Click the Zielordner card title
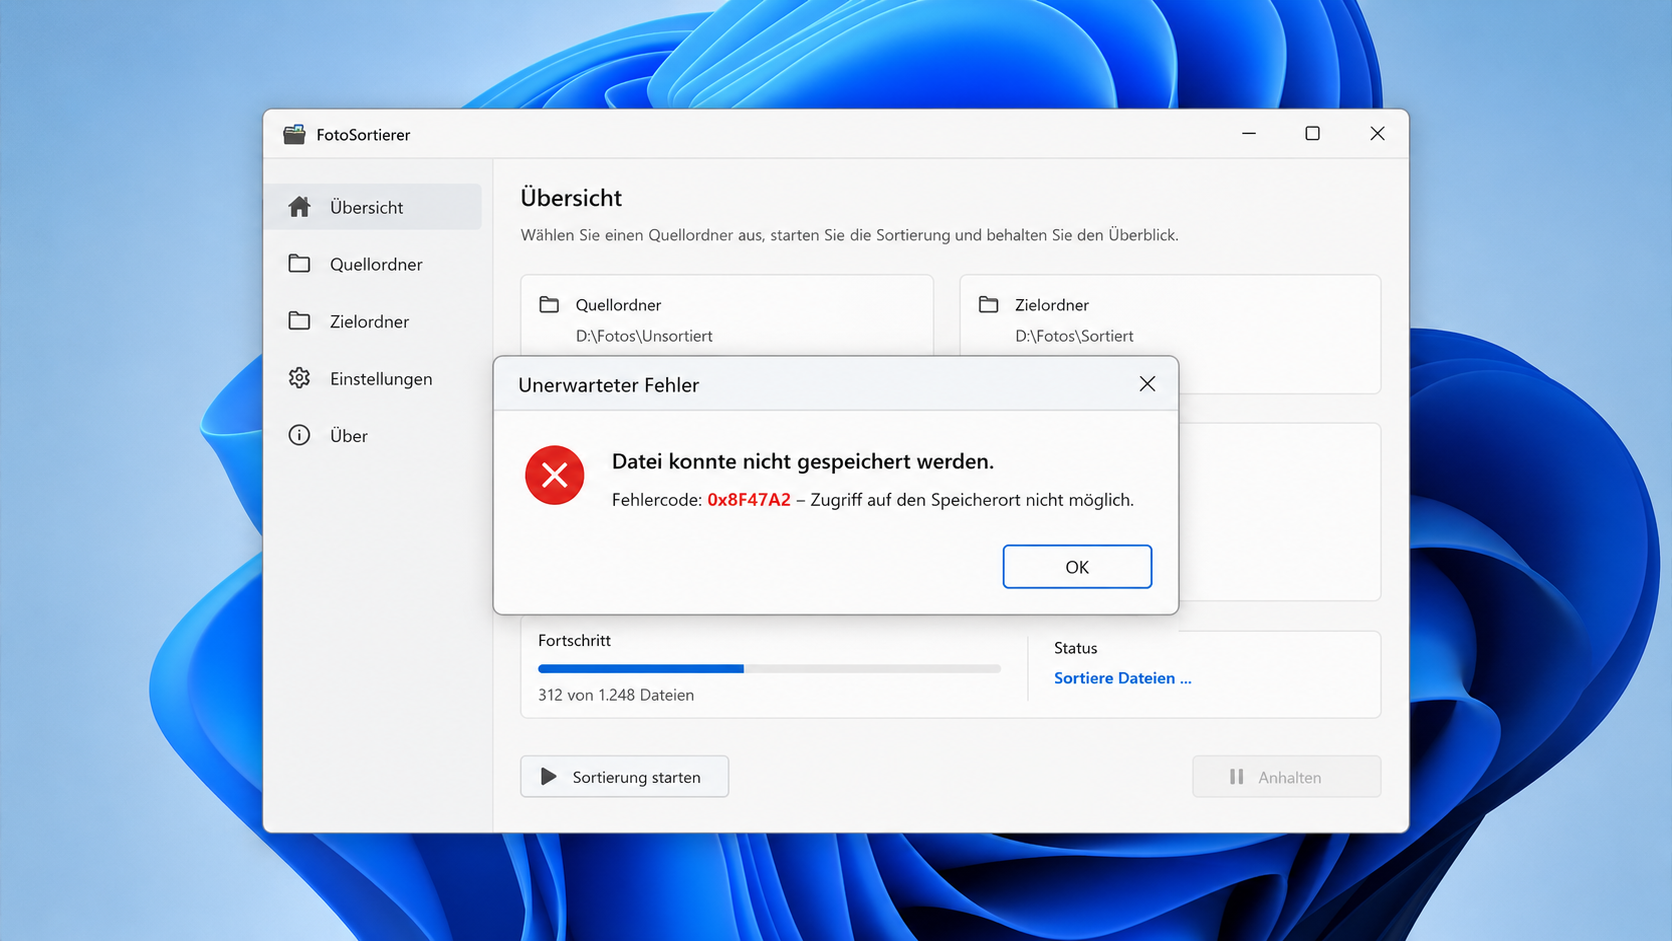 [x=1052, y=305]
